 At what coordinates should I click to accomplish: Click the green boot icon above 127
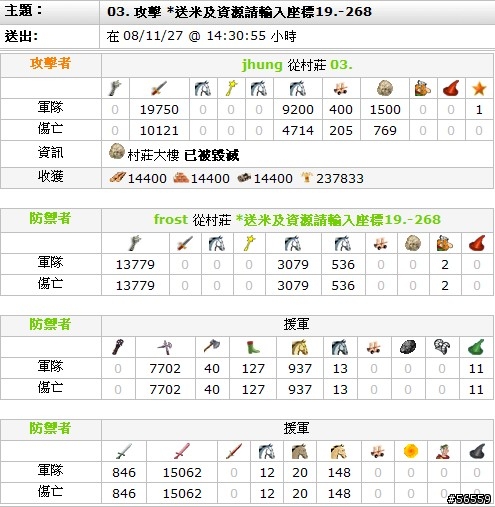[253, 348]
